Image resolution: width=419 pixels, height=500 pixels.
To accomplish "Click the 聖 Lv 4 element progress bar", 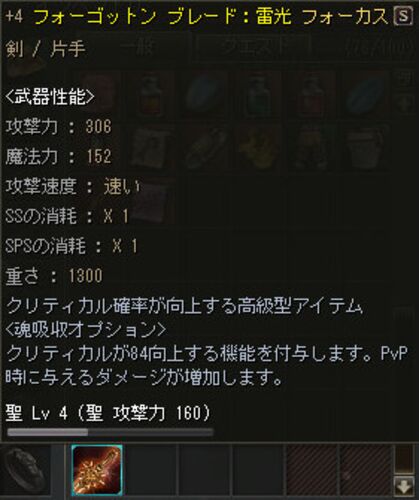I will coord(110,432).
